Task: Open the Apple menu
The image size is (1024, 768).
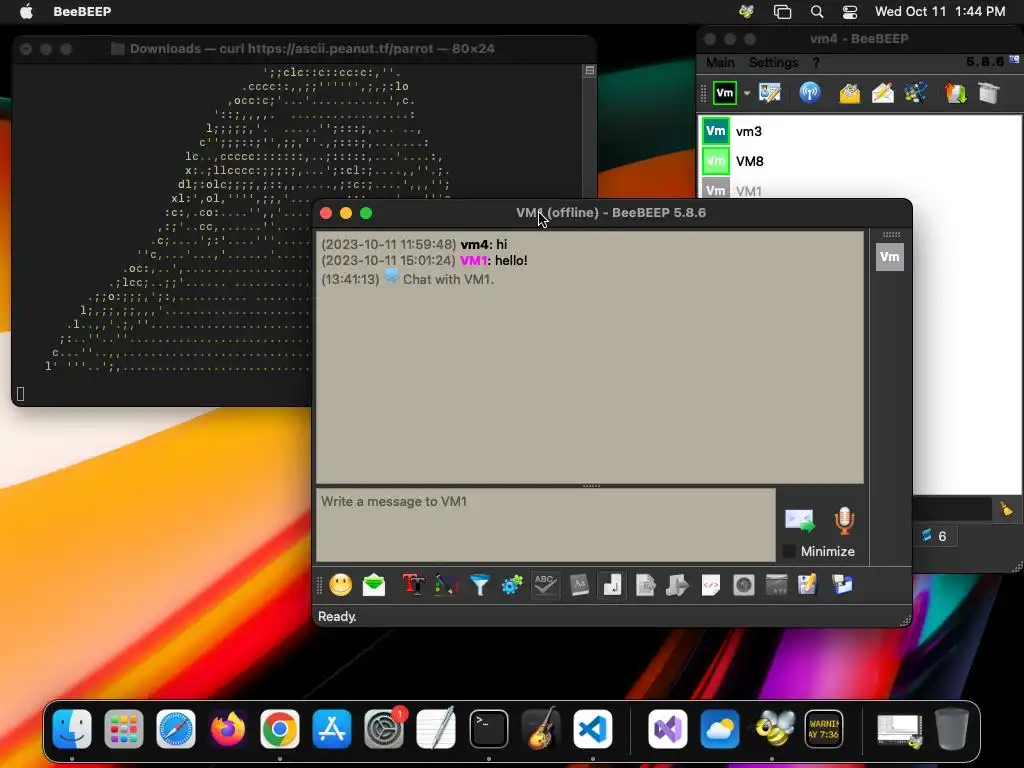Action: [26, 11]
